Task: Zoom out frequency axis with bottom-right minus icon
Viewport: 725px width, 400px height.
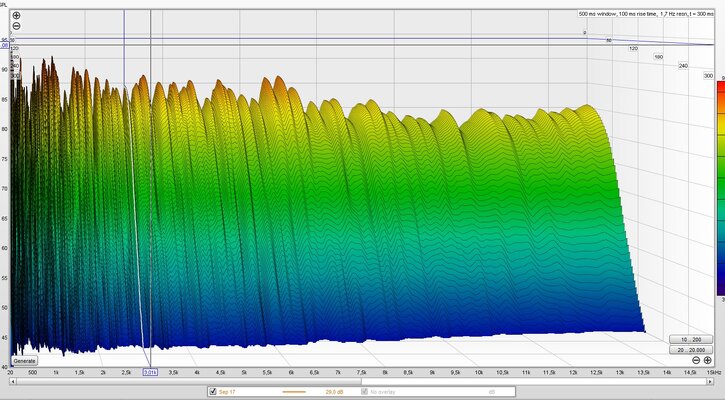Action: [696, 360]
